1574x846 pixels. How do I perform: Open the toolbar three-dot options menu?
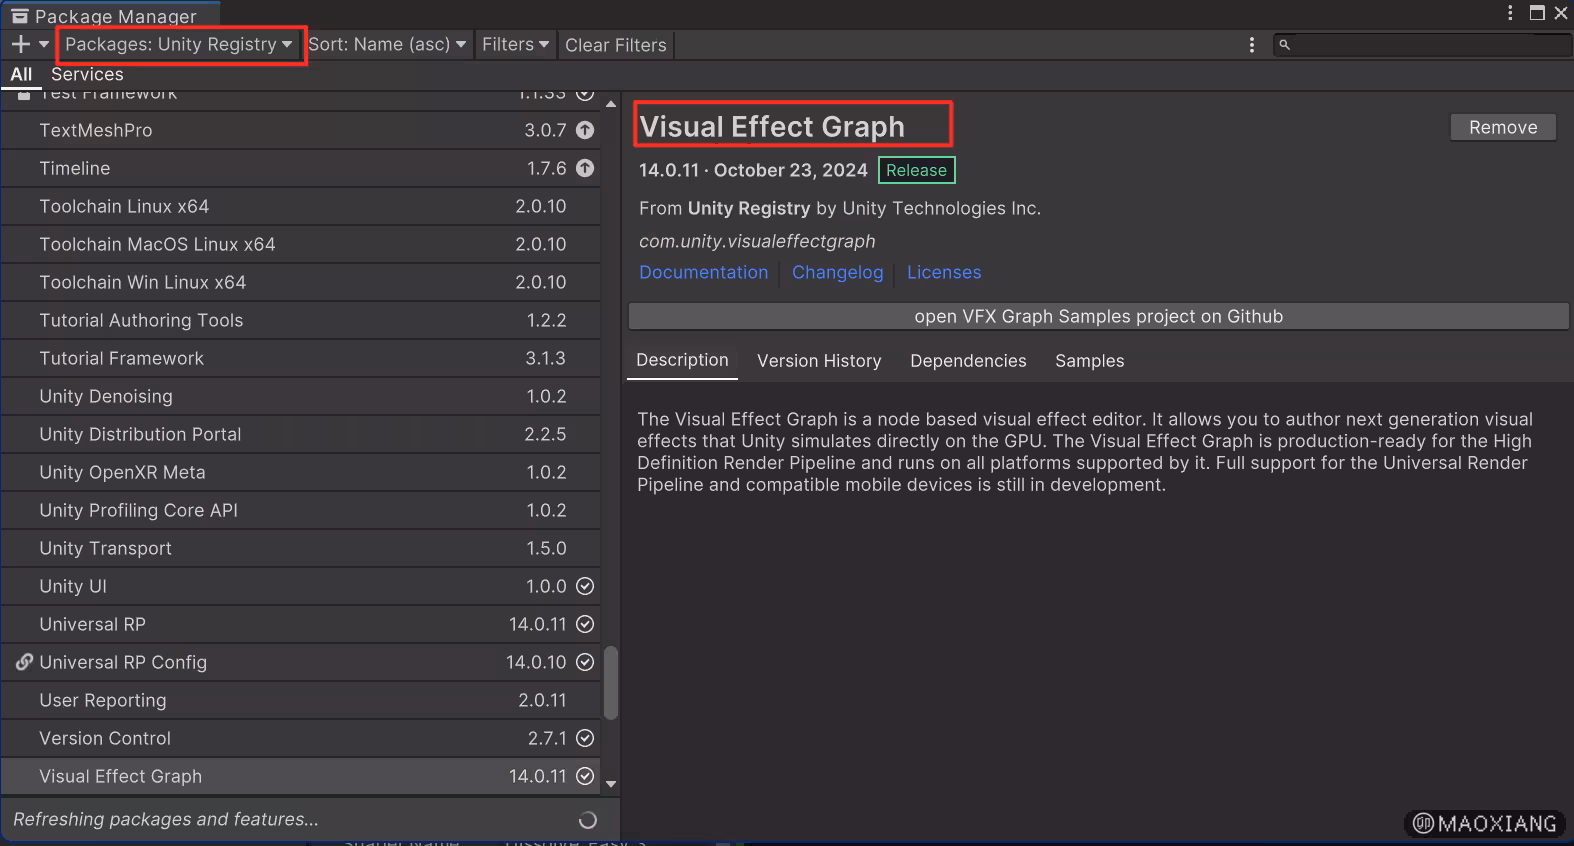pyautogui.click(x=1251, y=45)
